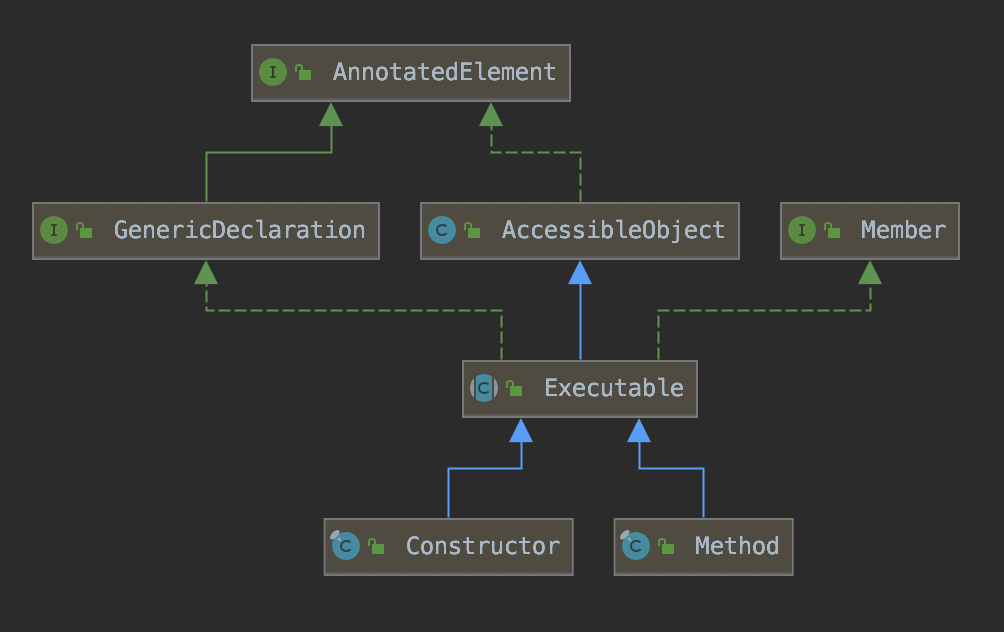The width and height of the screenshot is (1004, 632).
Task: Select the Method class label
Action: coord(736,546)
